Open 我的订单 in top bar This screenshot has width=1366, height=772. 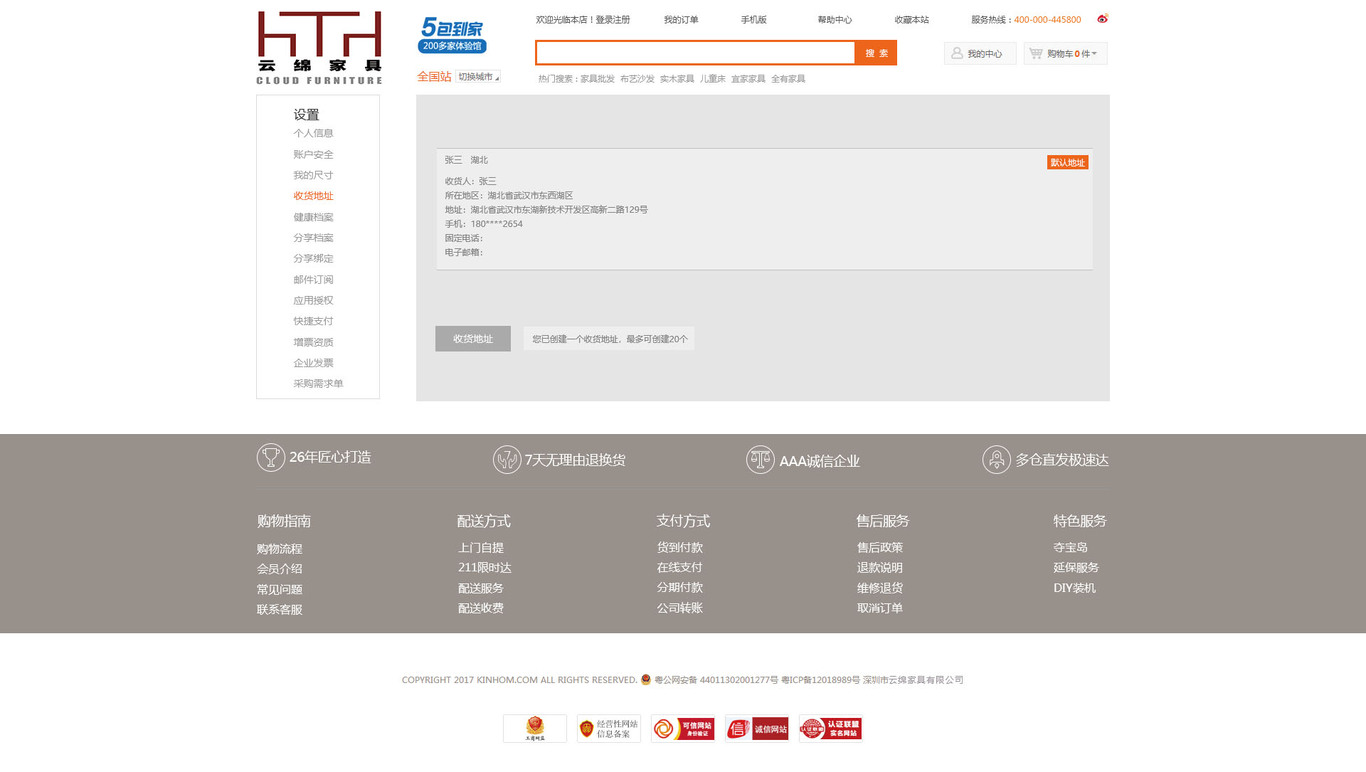(x=681, y=20)
